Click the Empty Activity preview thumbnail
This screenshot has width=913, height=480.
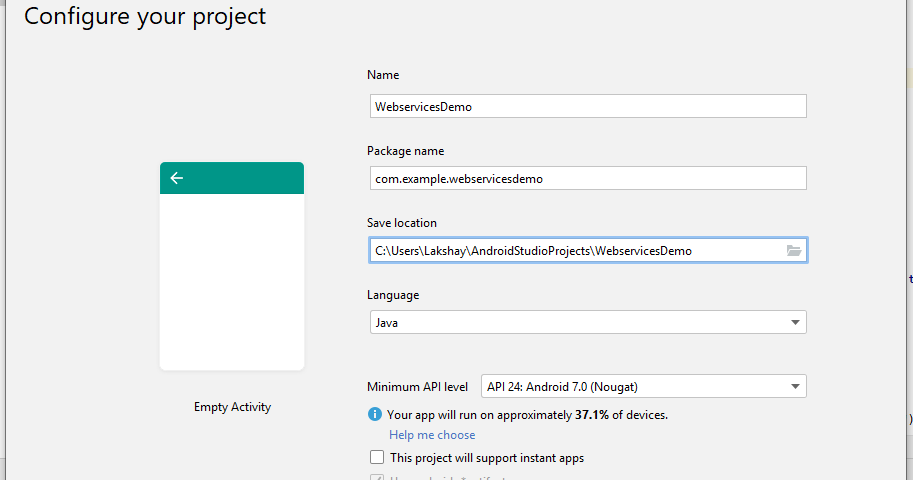click(232, 266)
